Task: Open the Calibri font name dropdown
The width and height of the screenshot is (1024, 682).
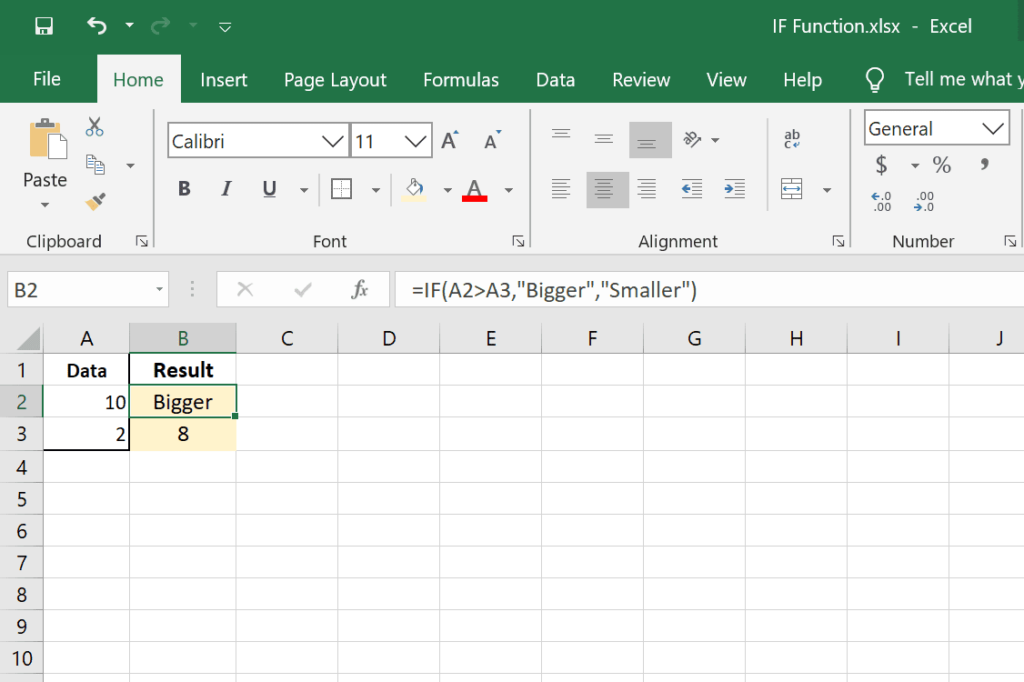Action: pos(332,141)
